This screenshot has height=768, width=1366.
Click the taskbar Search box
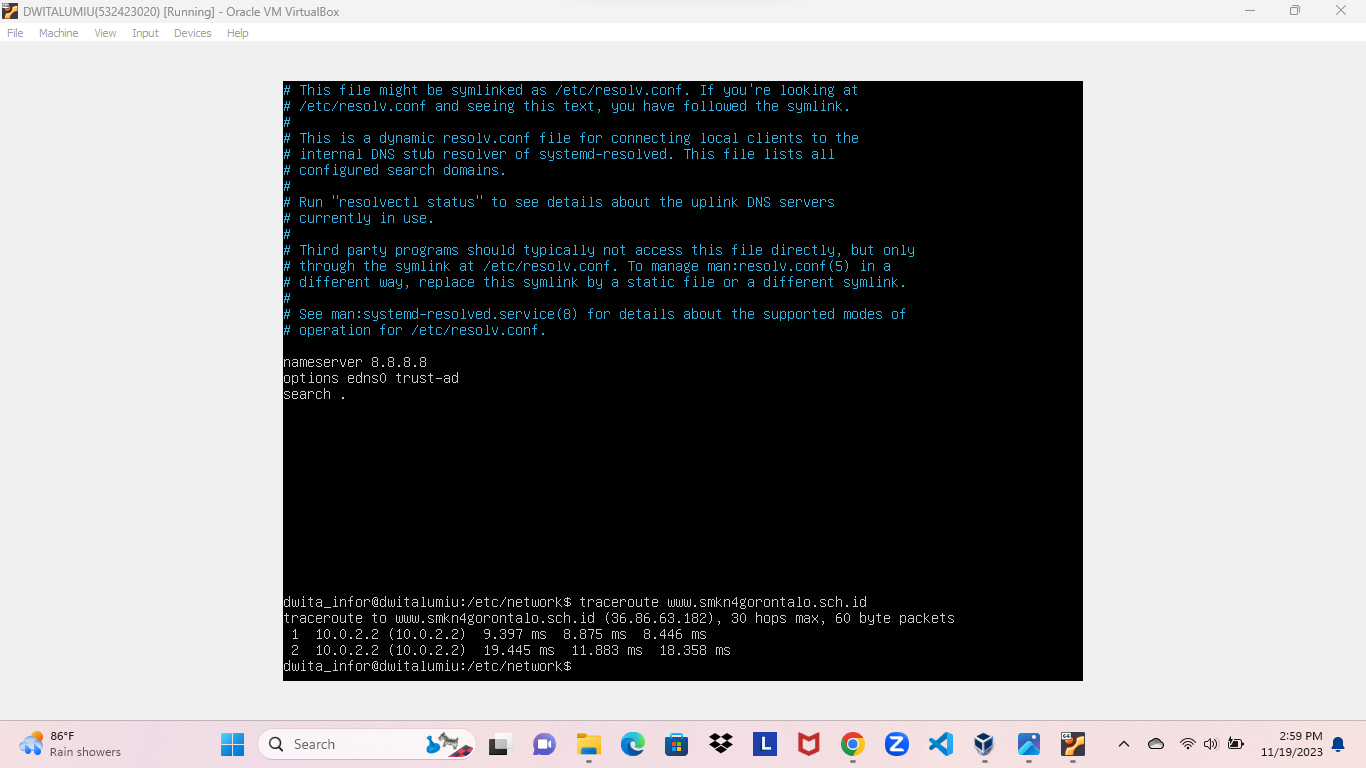366,744
